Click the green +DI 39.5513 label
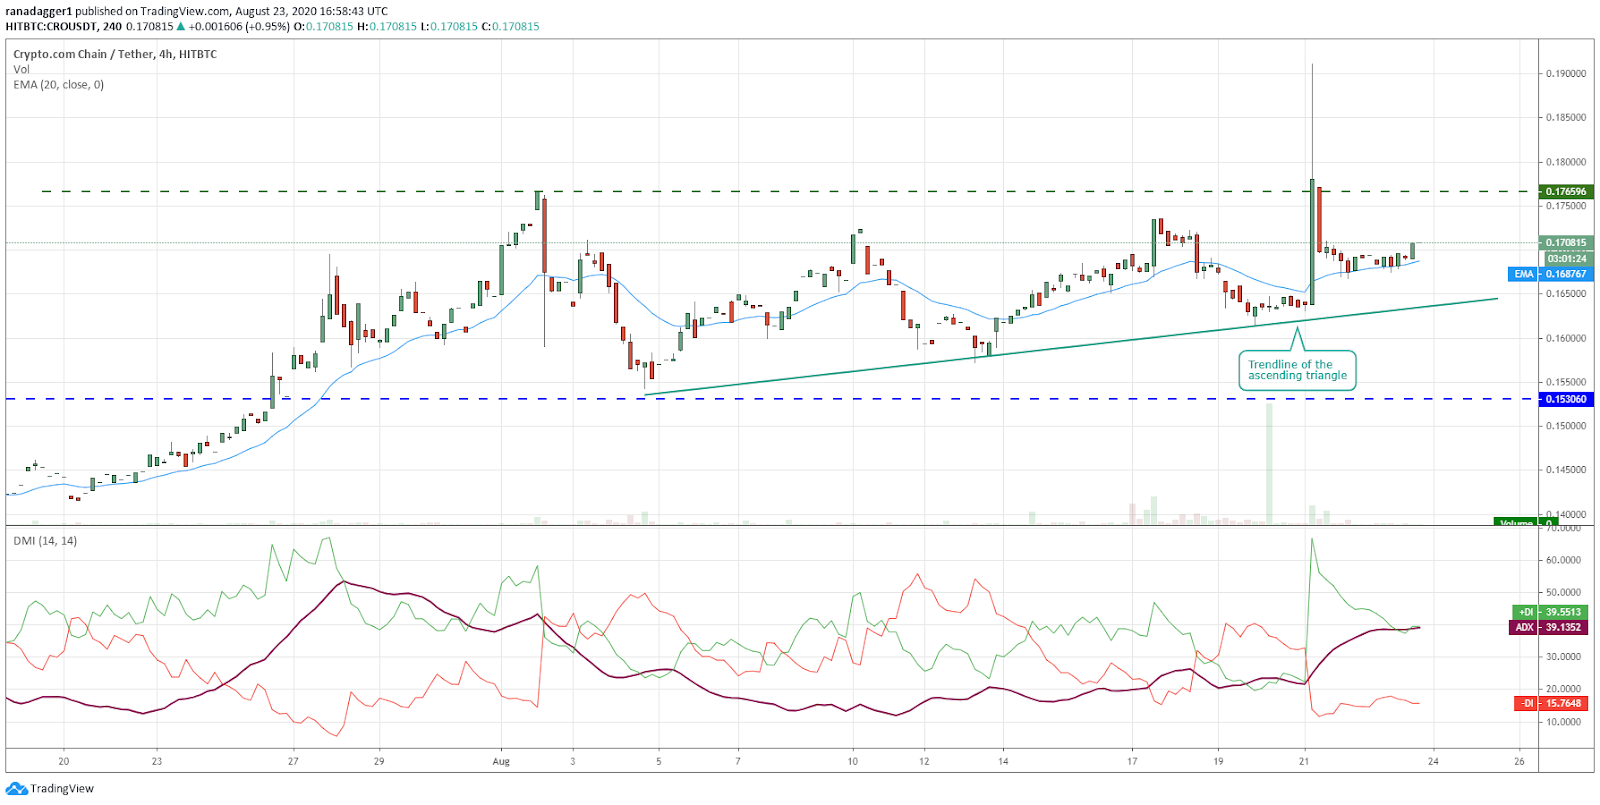The image size is (1600, 805). [1548, 612]
